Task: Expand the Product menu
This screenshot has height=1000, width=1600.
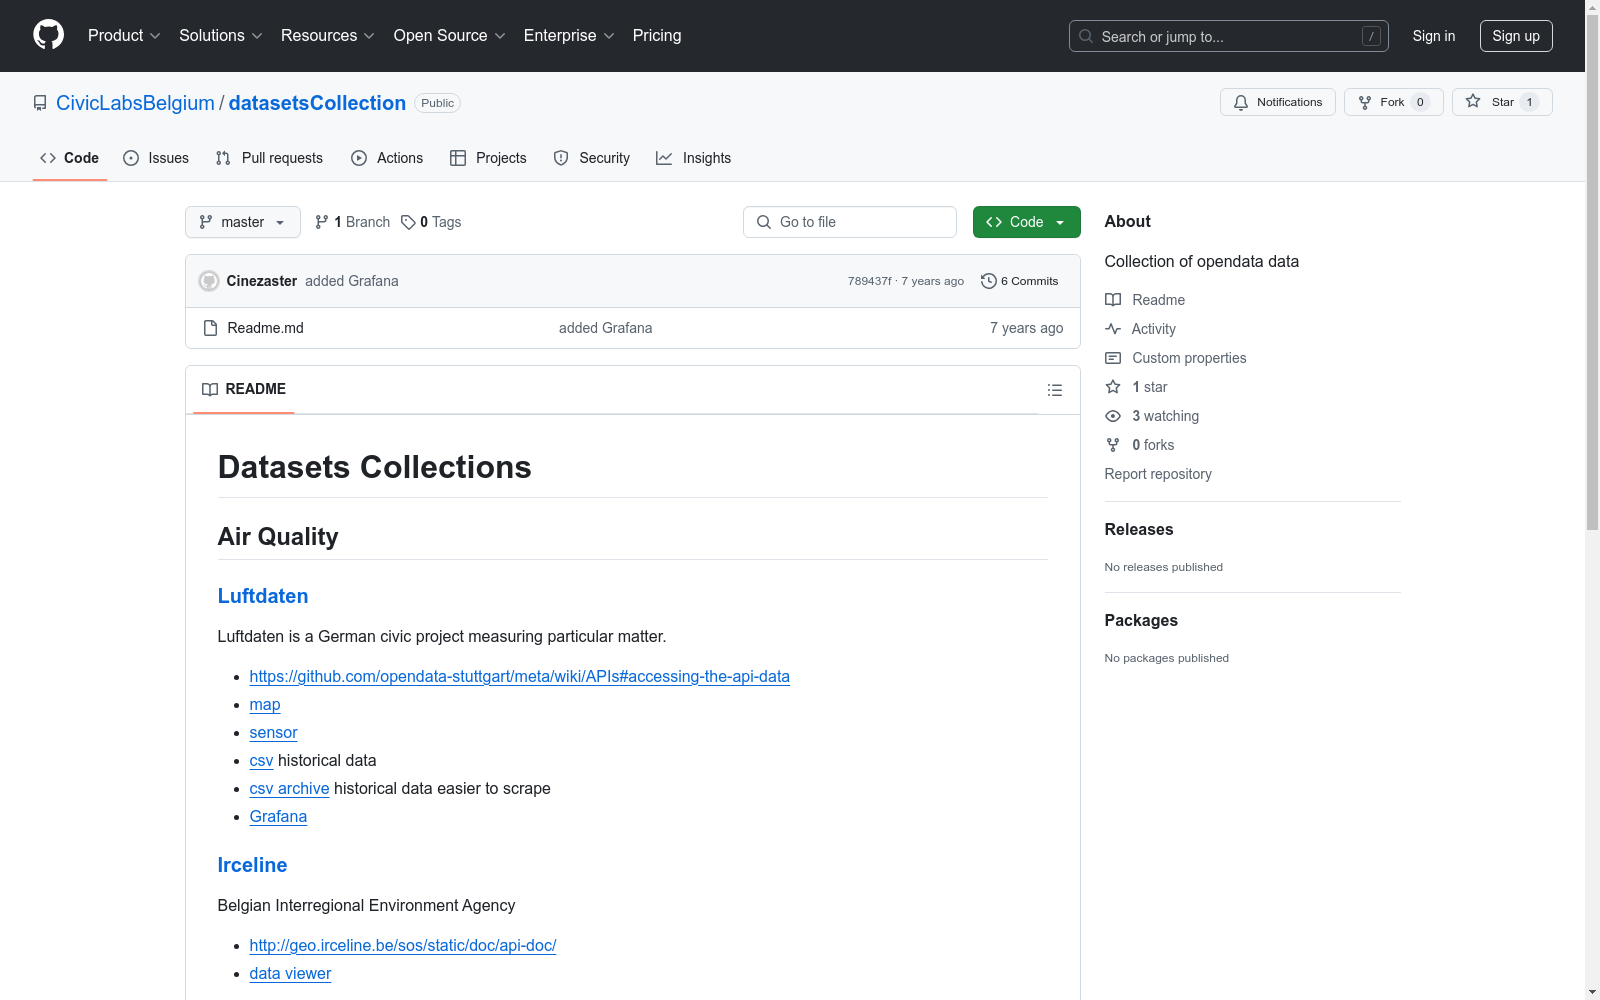Action: (x=124, y=36)
